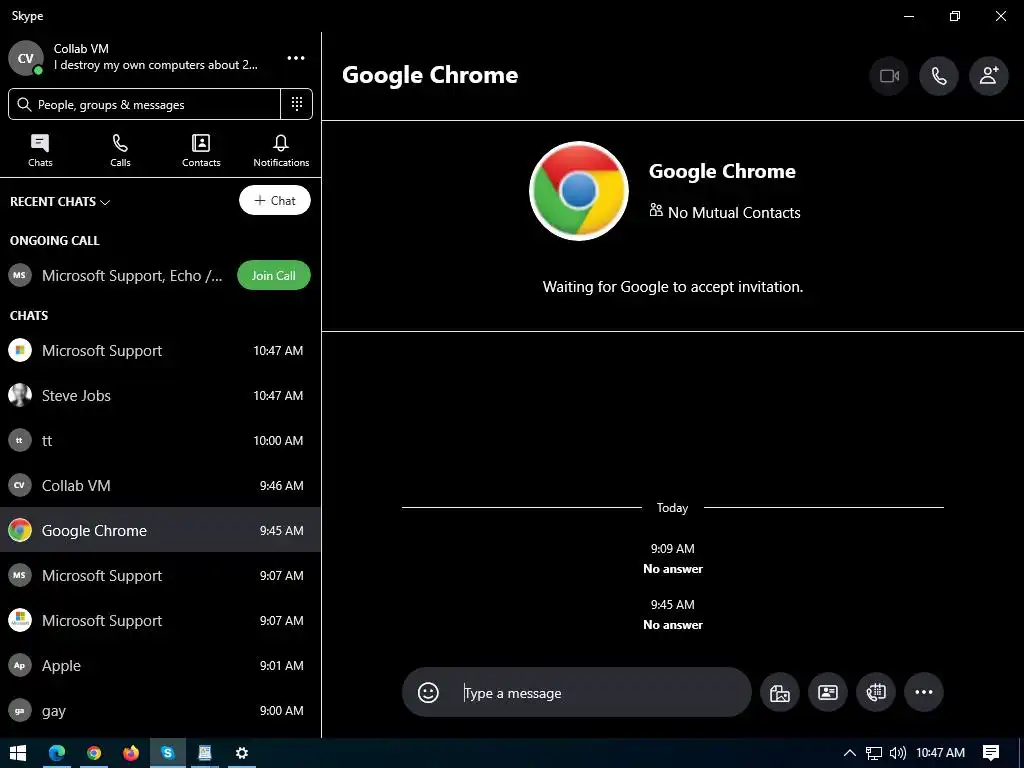Click the green Join Call button
Screen dimensions: 1024x768
pos(274,276)
